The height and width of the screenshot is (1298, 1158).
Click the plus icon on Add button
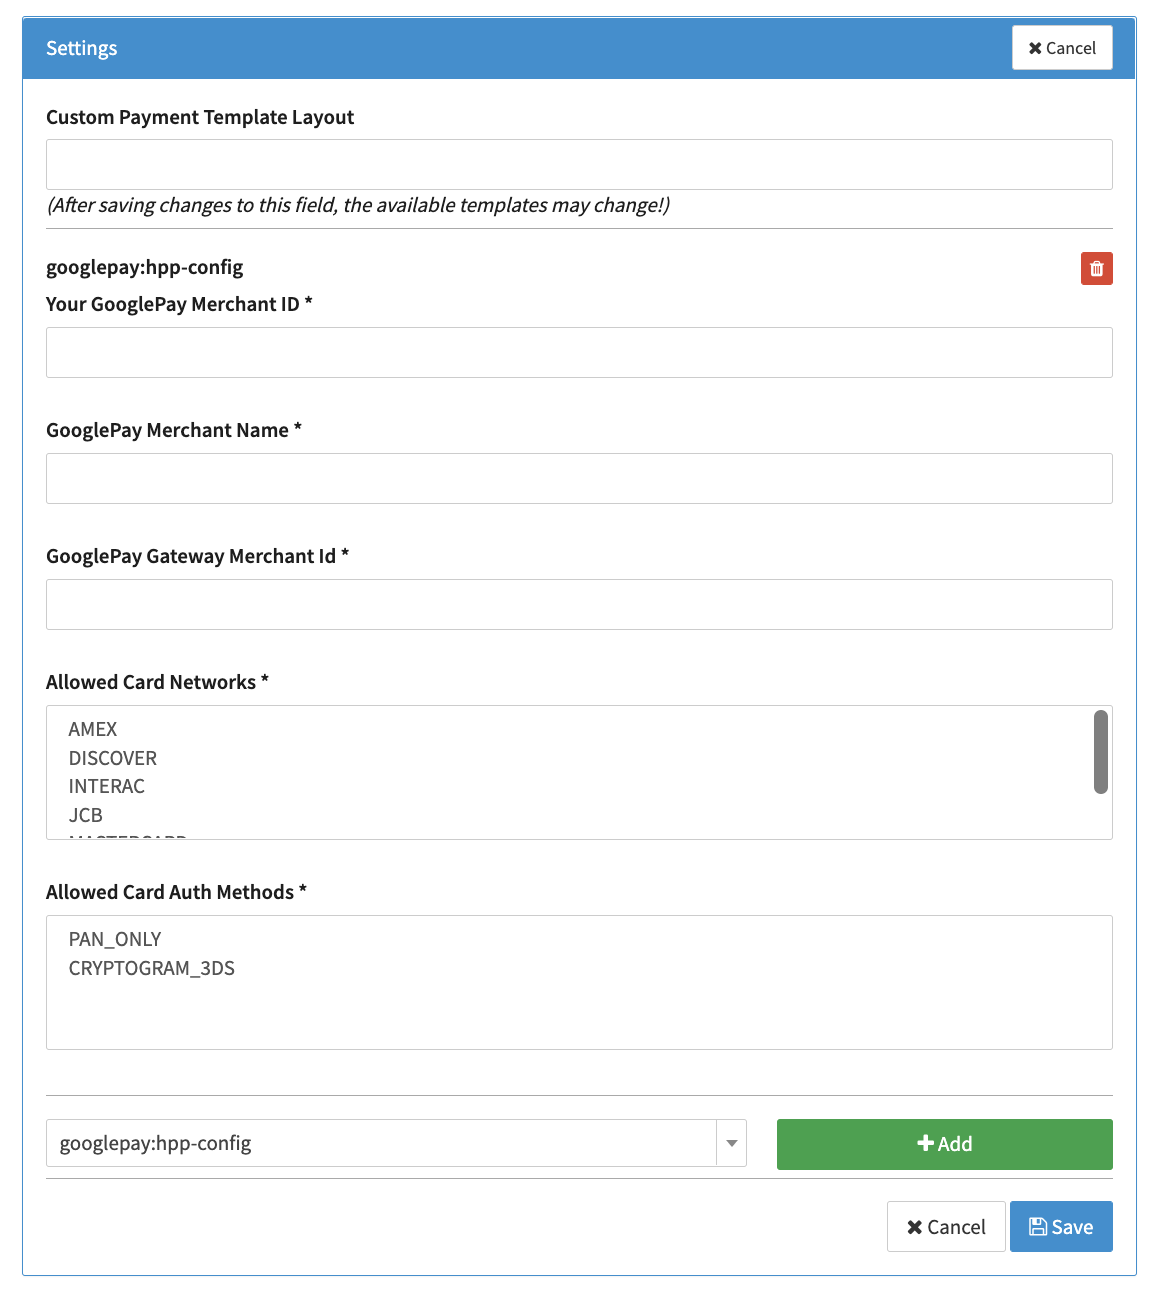(x=925, y=1143)
